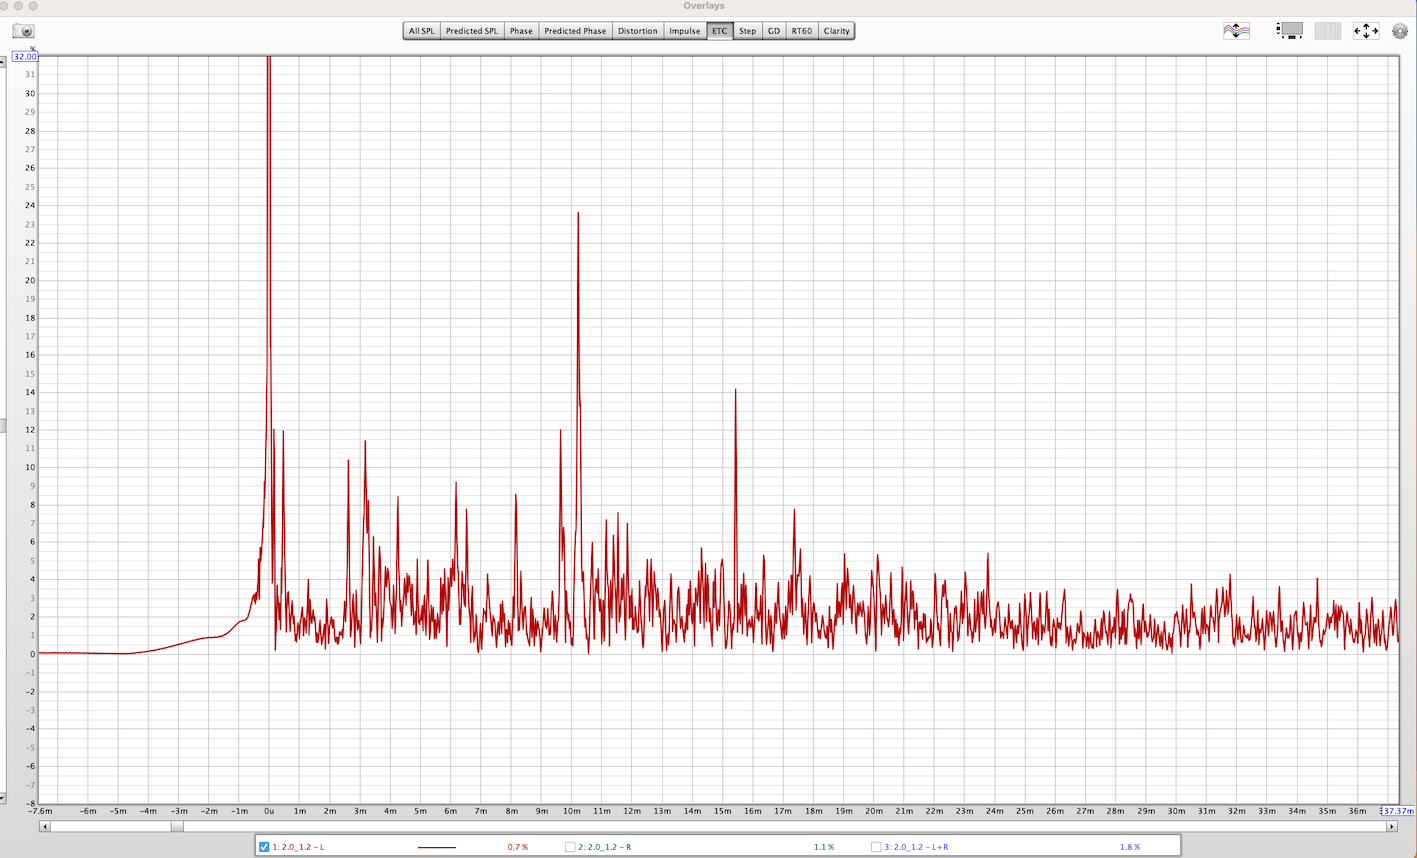Viewport: 1417px width, 858px height.
Task: Open graph controls gear icon
Action: pos(1400,31)
